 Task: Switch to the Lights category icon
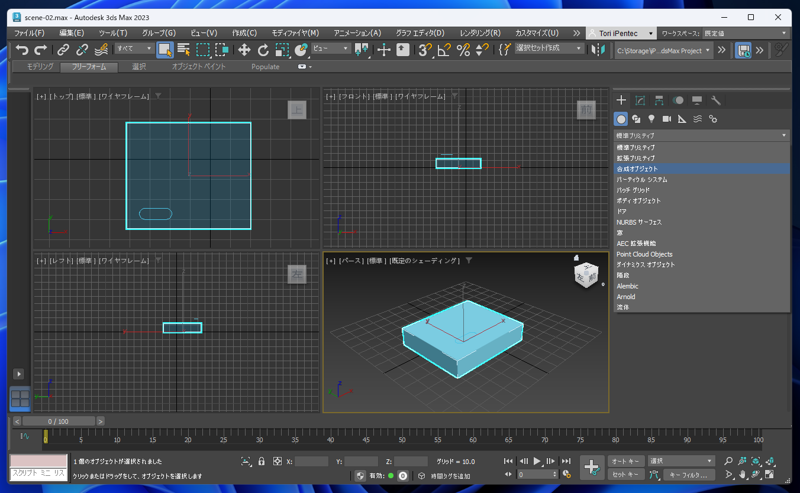pos(651,119)
